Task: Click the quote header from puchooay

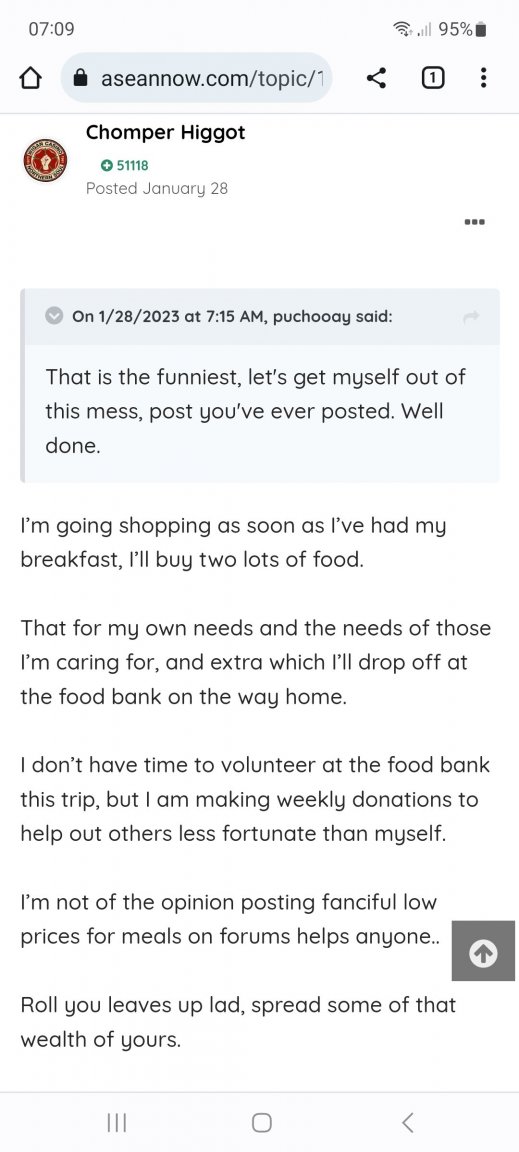Action: pyautogui.click(x=232, y=317)
